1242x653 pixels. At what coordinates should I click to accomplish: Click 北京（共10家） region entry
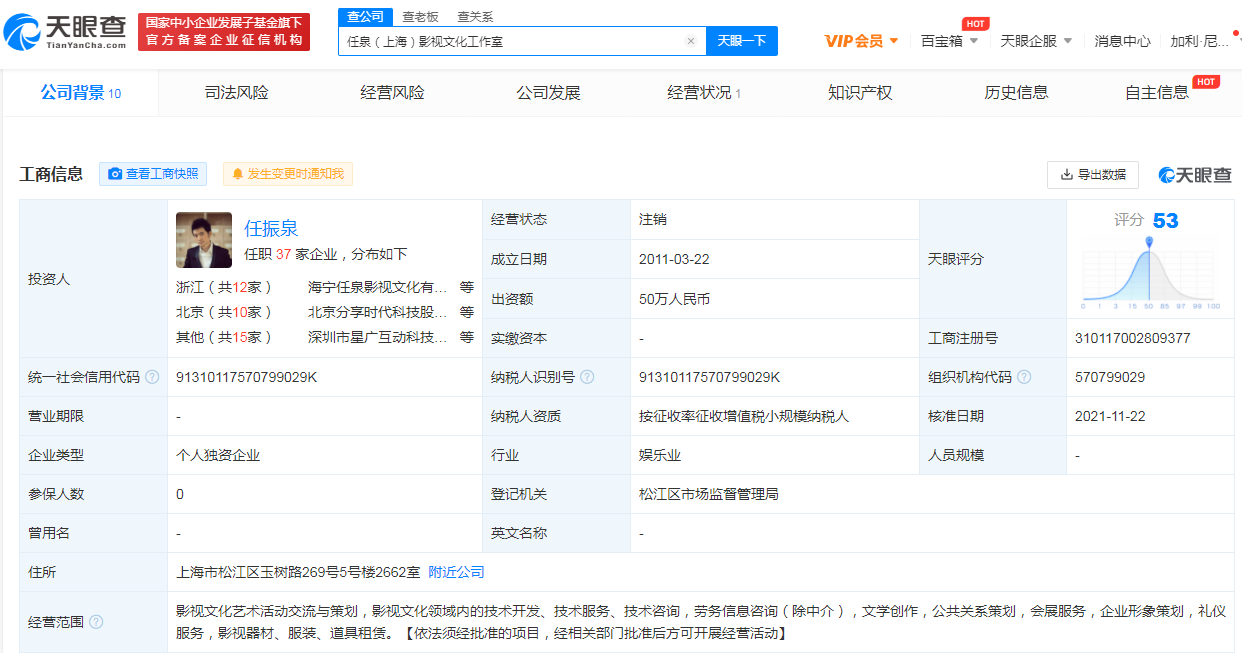[225, 312]
